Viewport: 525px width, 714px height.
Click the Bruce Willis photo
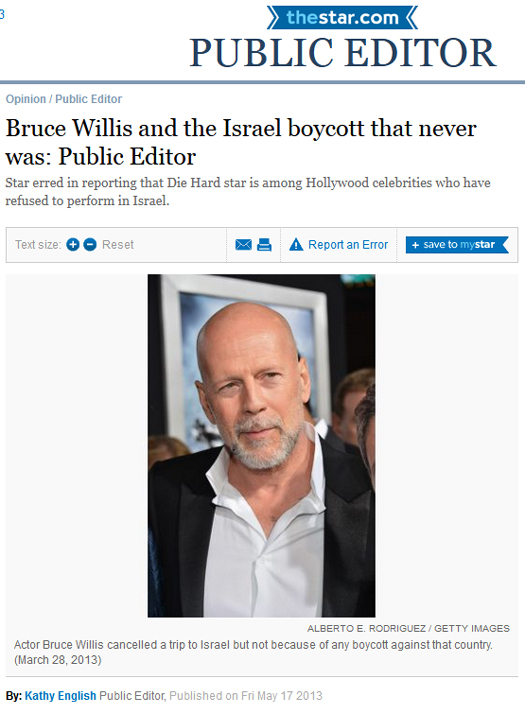tap(261, 446)
